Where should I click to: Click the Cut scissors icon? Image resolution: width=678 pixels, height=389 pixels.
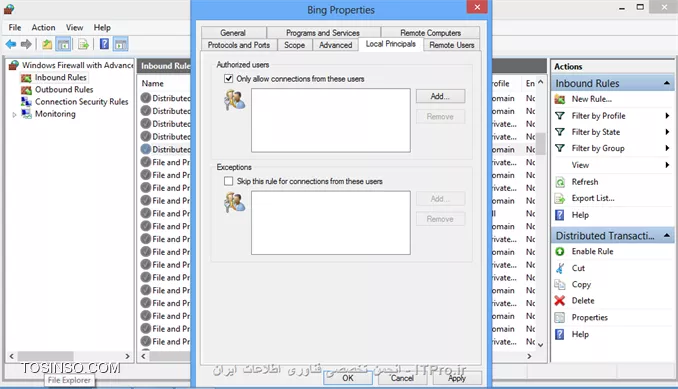pyautogui.click(x=560, y=268)
